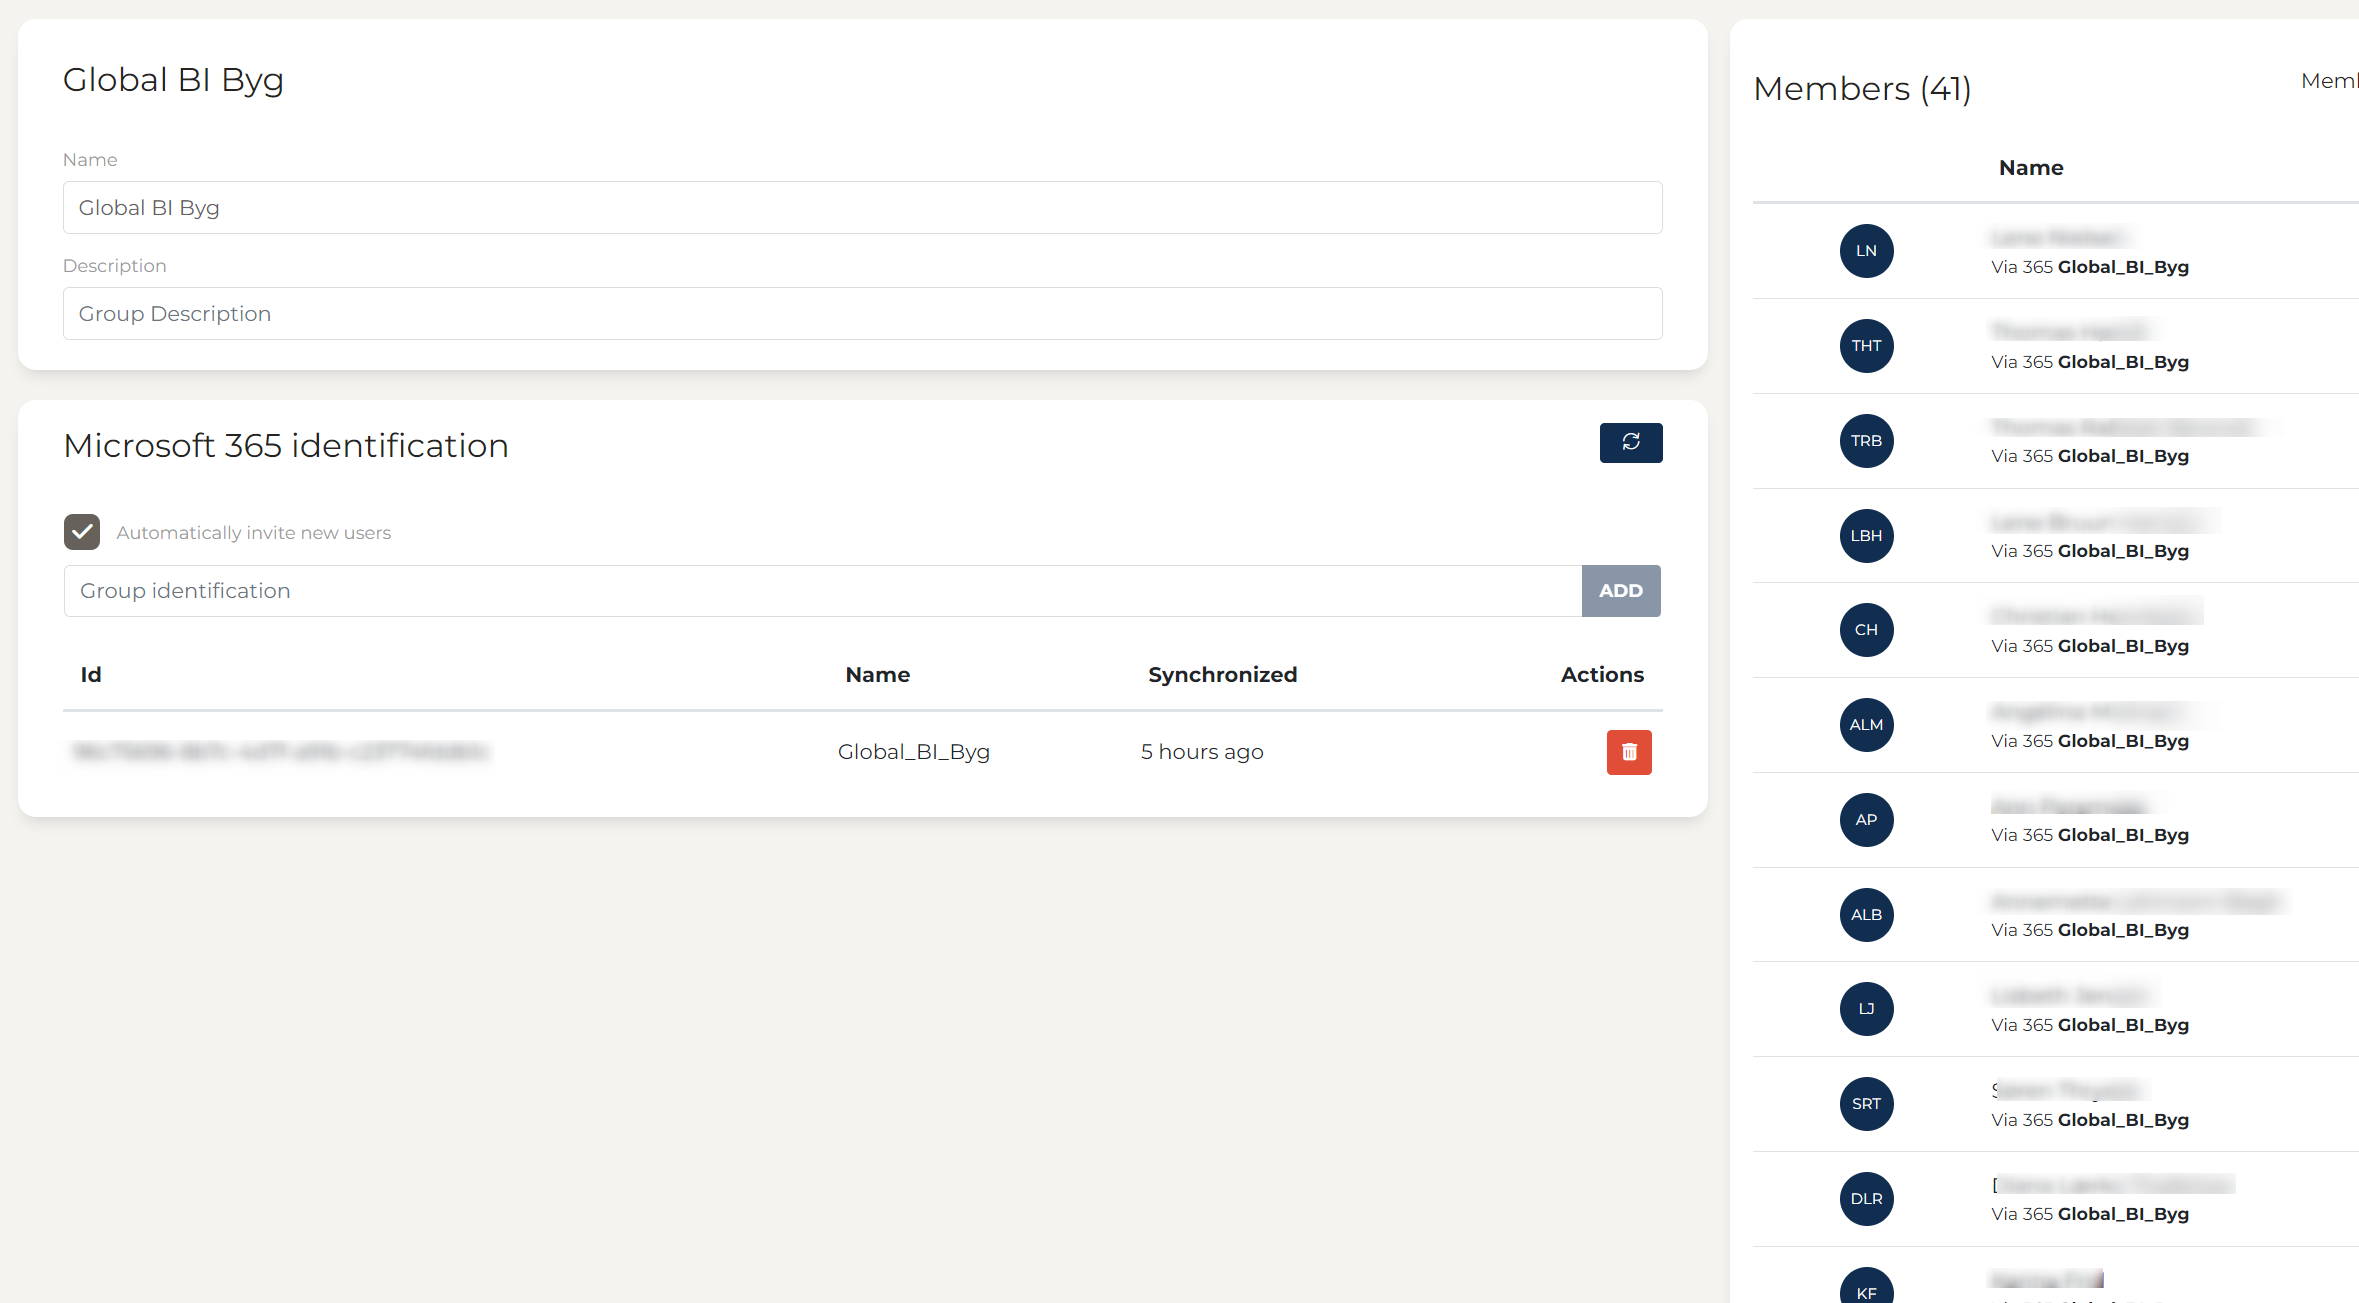Screen dimensions: 2359x1303
Task: Click the SRT member avatar
Action: [x=1866, y=1104]
